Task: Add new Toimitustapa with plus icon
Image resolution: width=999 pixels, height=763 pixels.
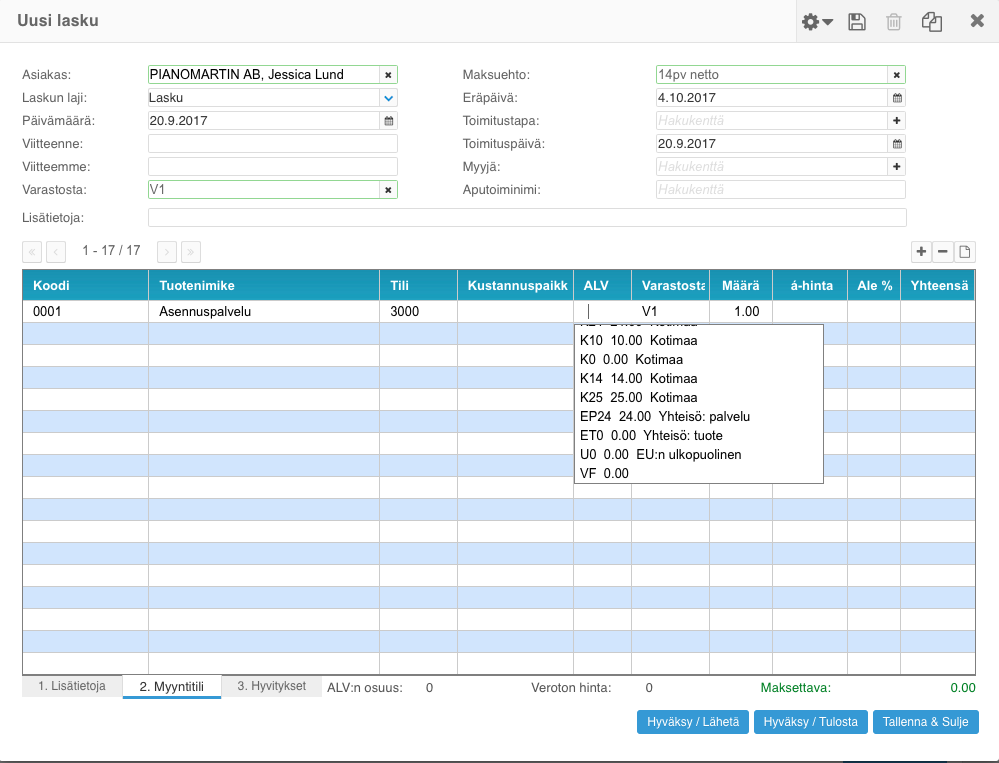Action: [896, 121]
